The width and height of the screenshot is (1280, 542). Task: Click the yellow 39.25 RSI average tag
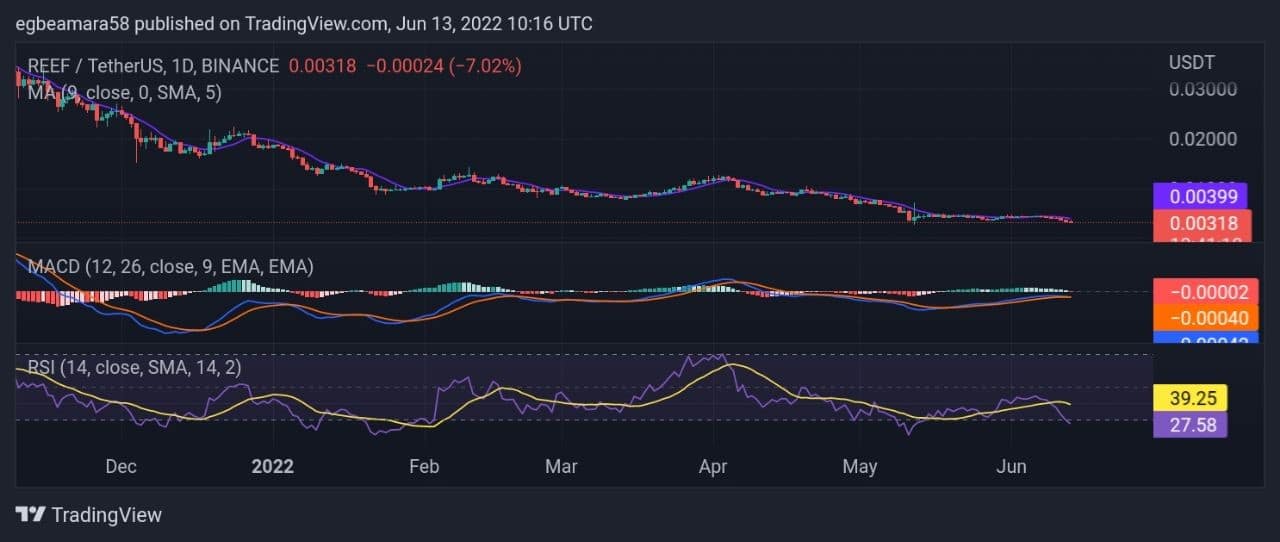pyautogui.click(x=1189, y=398)
